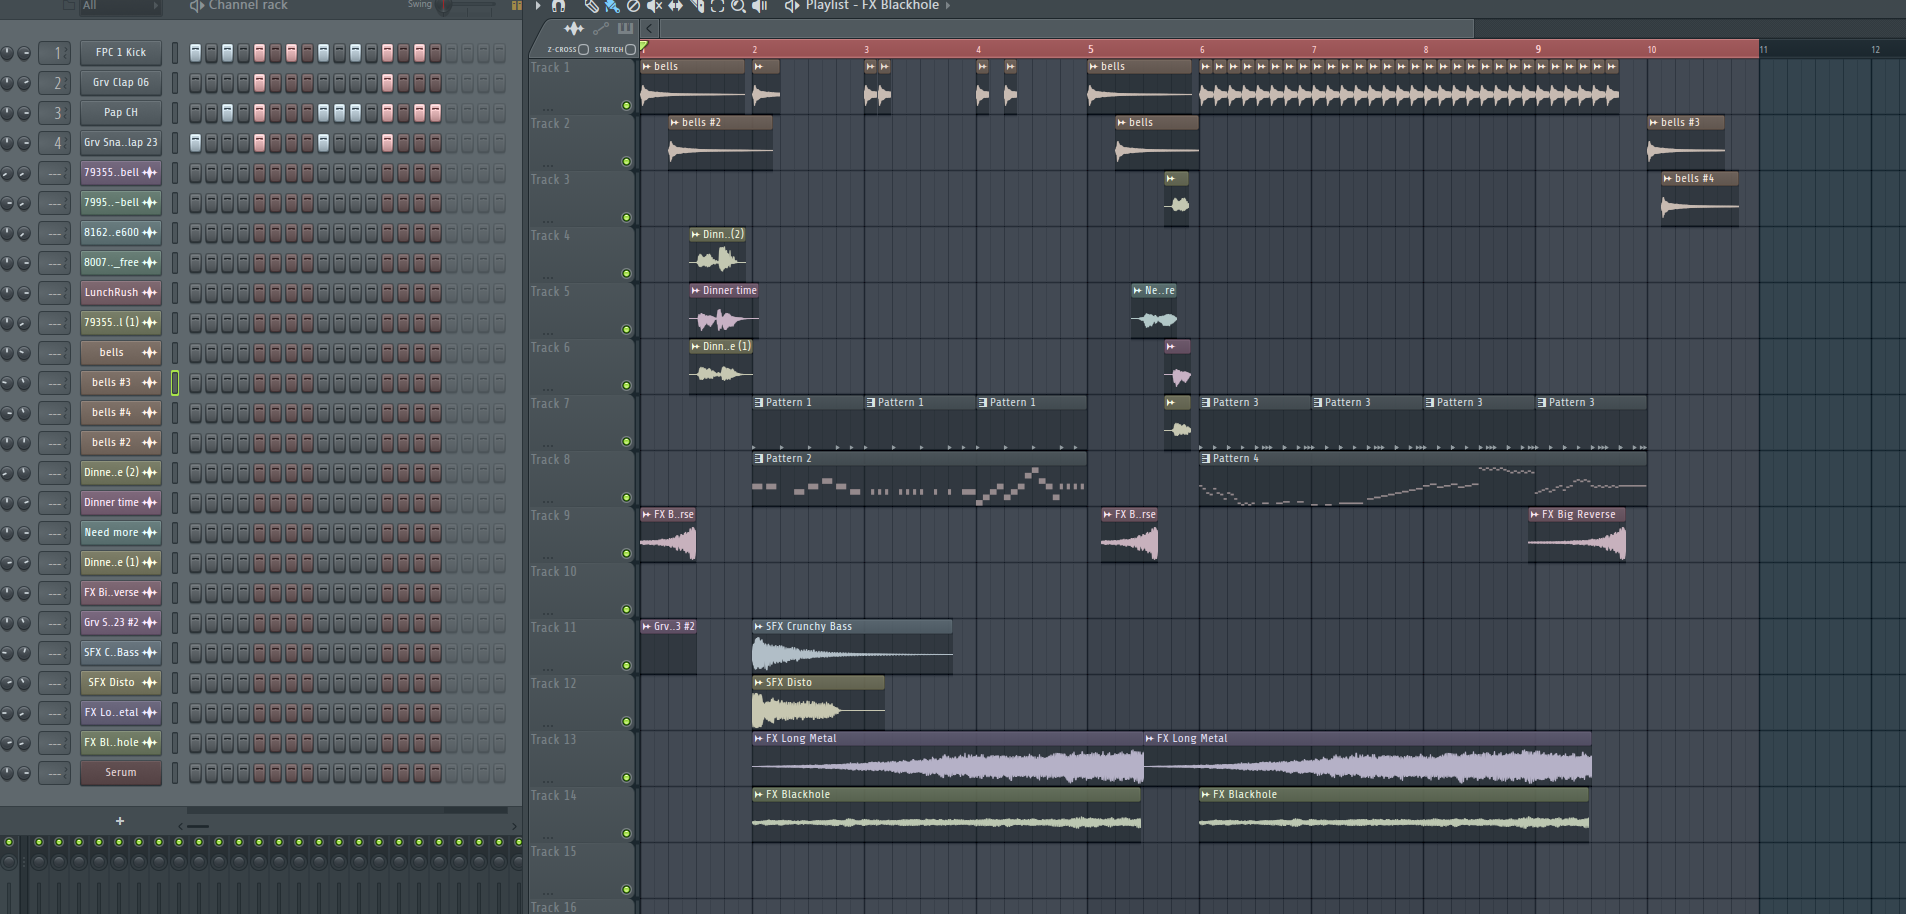
Task: Toggle the fifth step of Grv Clap 06
Action: click(x=260, y=83)
